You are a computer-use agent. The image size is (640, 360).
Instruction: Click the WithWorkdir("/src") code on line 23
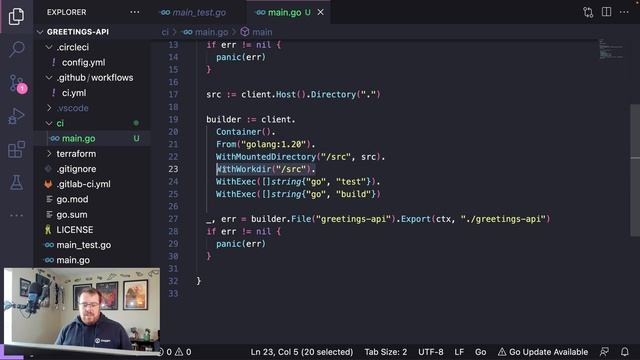[265, 169]
